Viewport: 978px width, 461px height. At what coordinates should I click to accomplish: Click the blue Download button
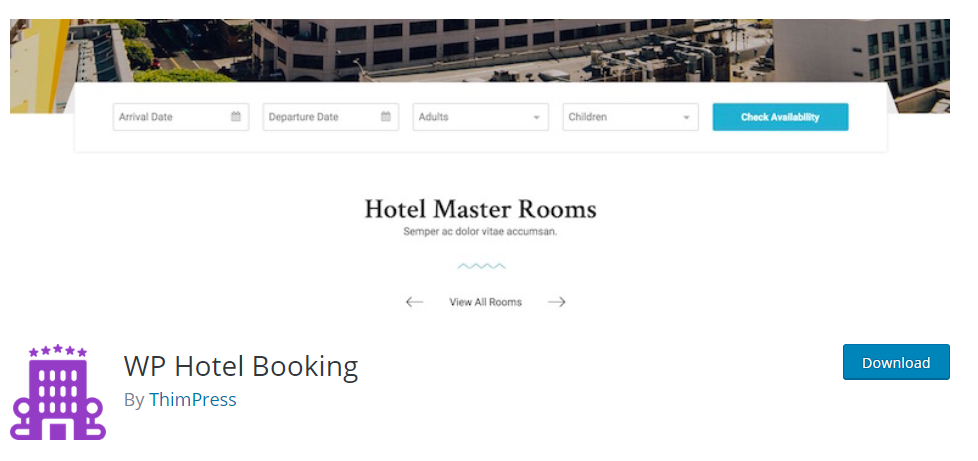pos(896,362)
